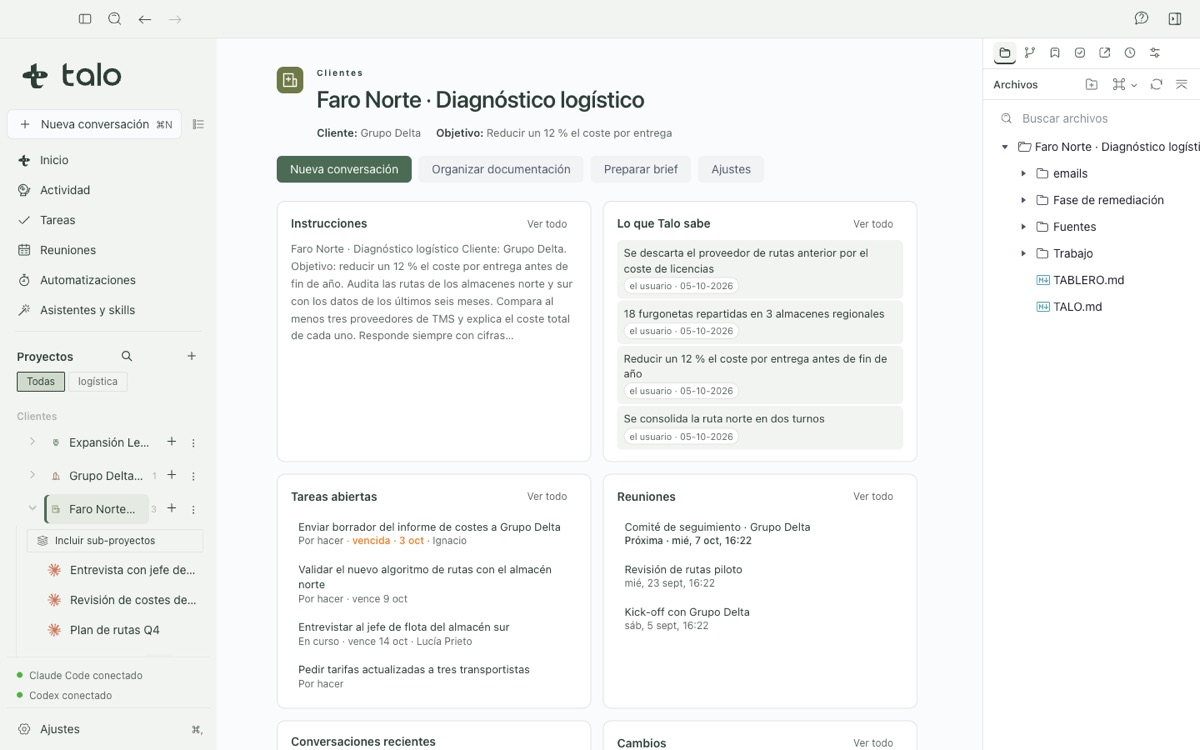Screen dimensions: 1200x750
Task: Search projects with the Proyectos magnifier
Action: pos(127,356)
